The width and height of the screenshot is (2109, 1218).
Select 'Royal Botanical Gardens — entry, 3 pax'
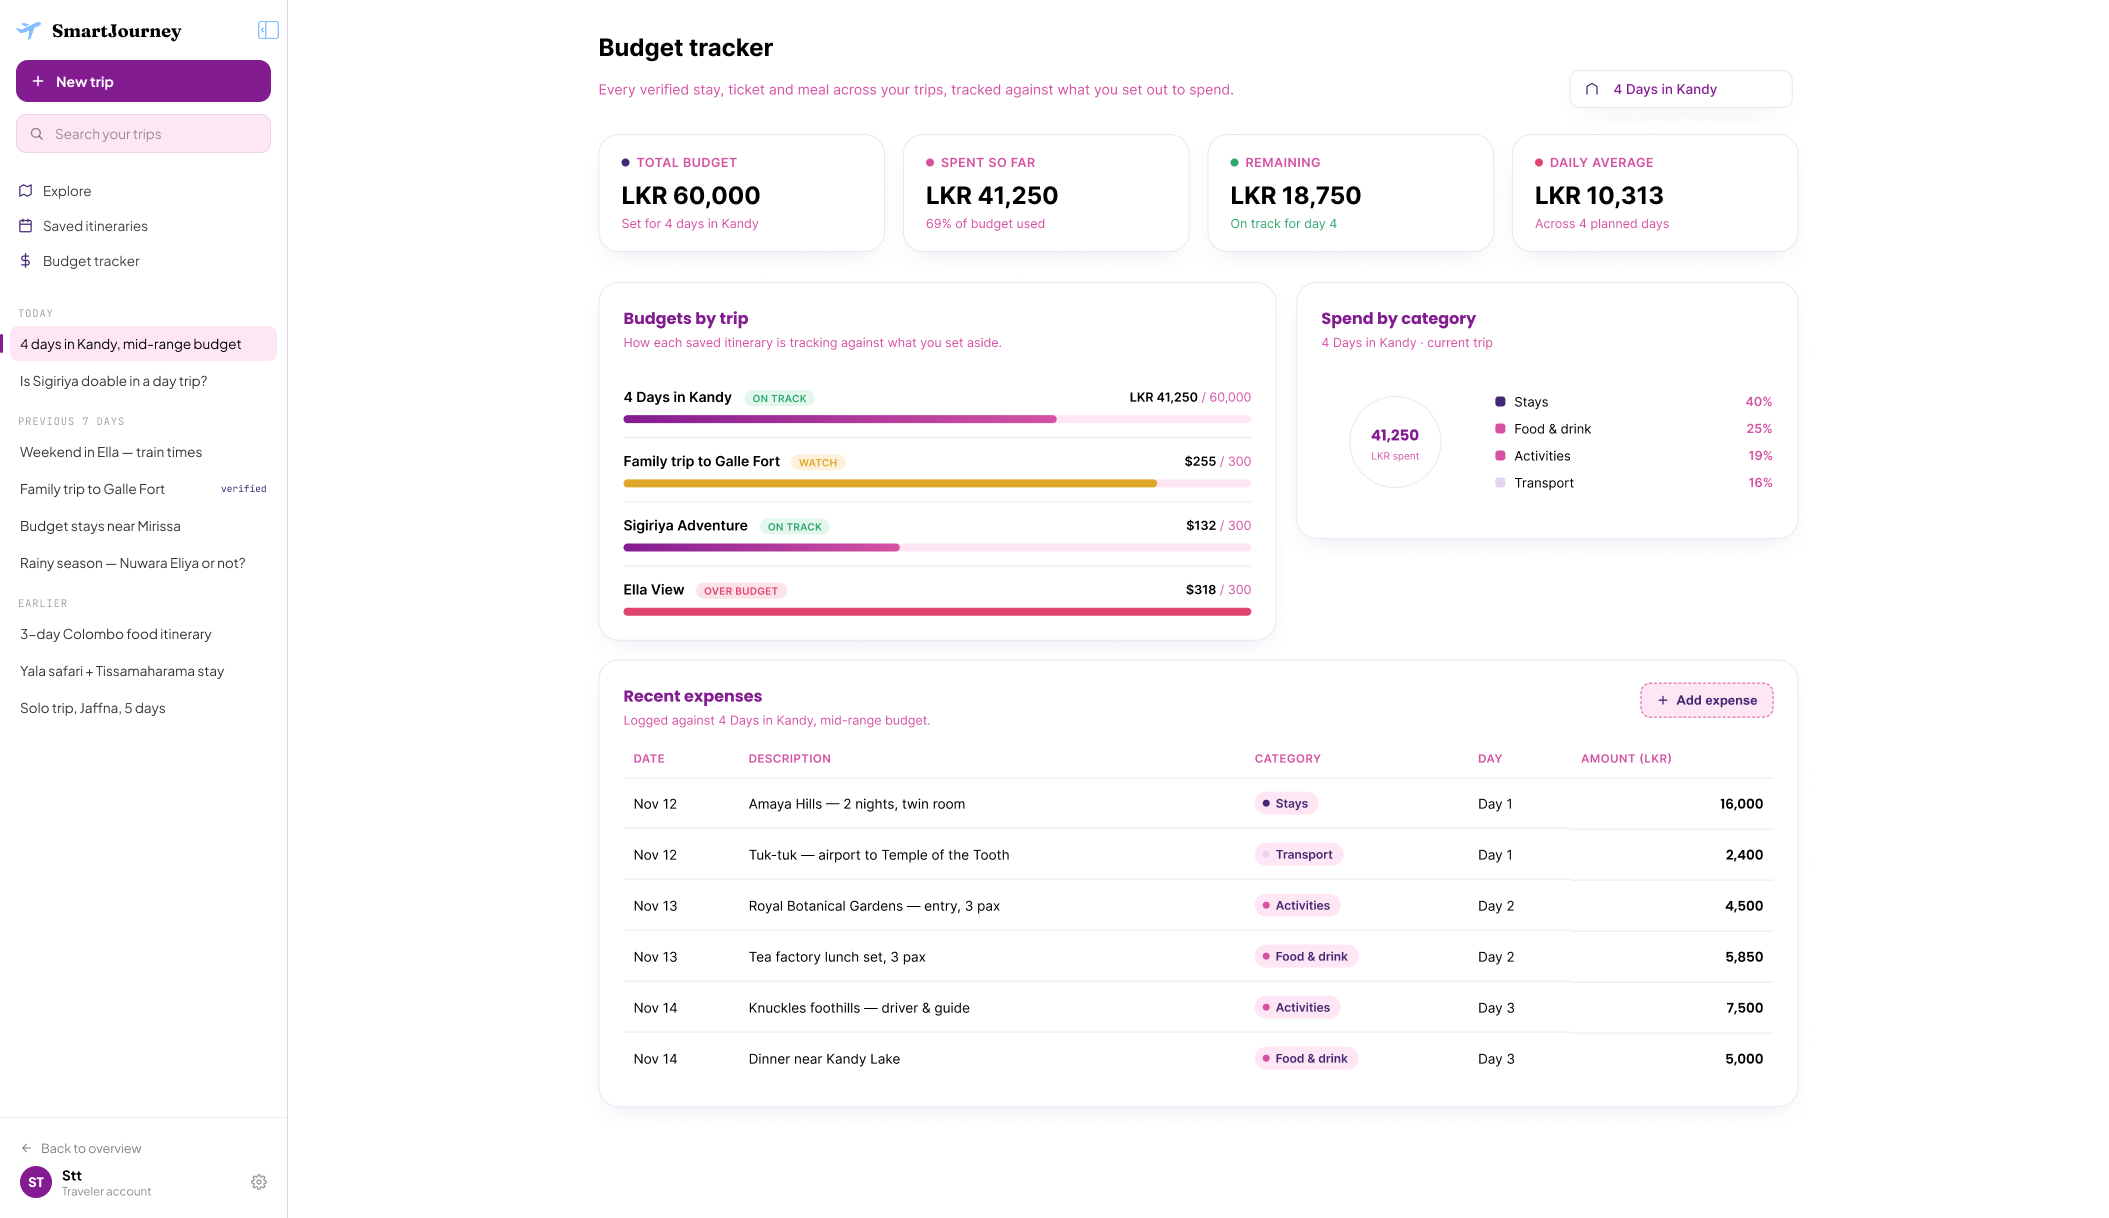(874, 906)
